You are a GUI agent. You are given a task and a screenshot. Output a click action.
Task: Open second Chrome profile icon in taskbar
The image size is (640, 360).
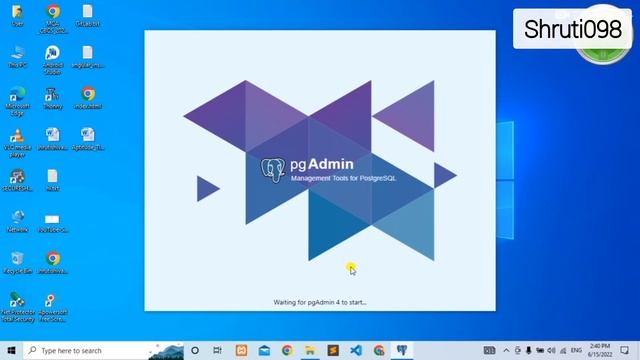pos(379,350)
